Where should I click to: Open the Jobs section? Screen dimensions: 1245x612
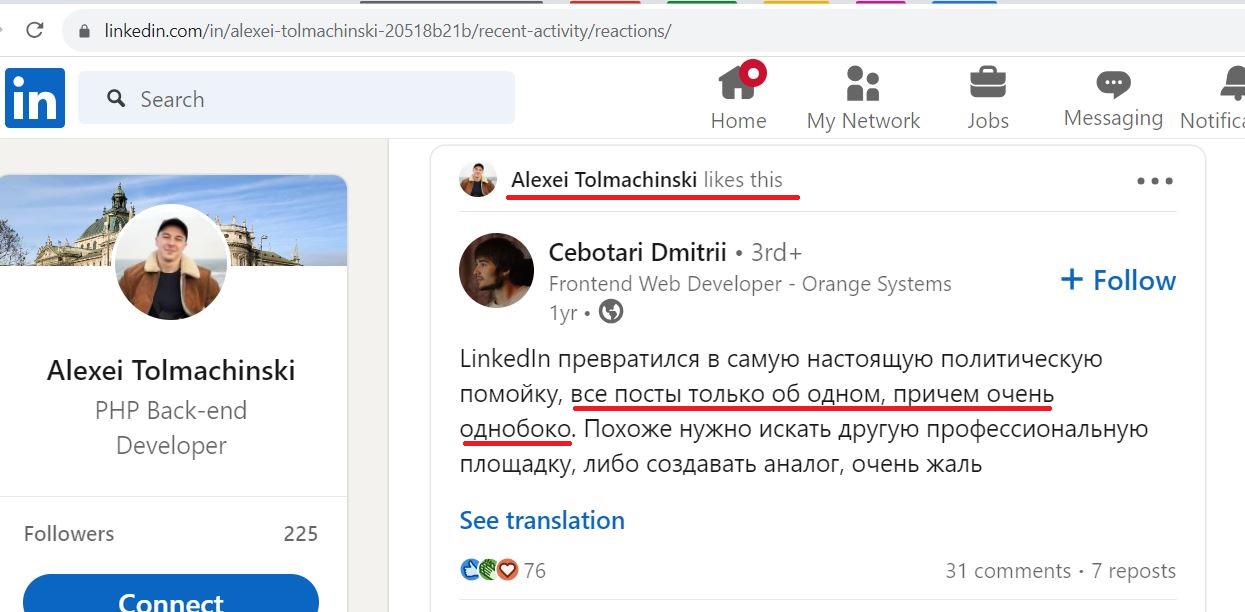(988, 98)
